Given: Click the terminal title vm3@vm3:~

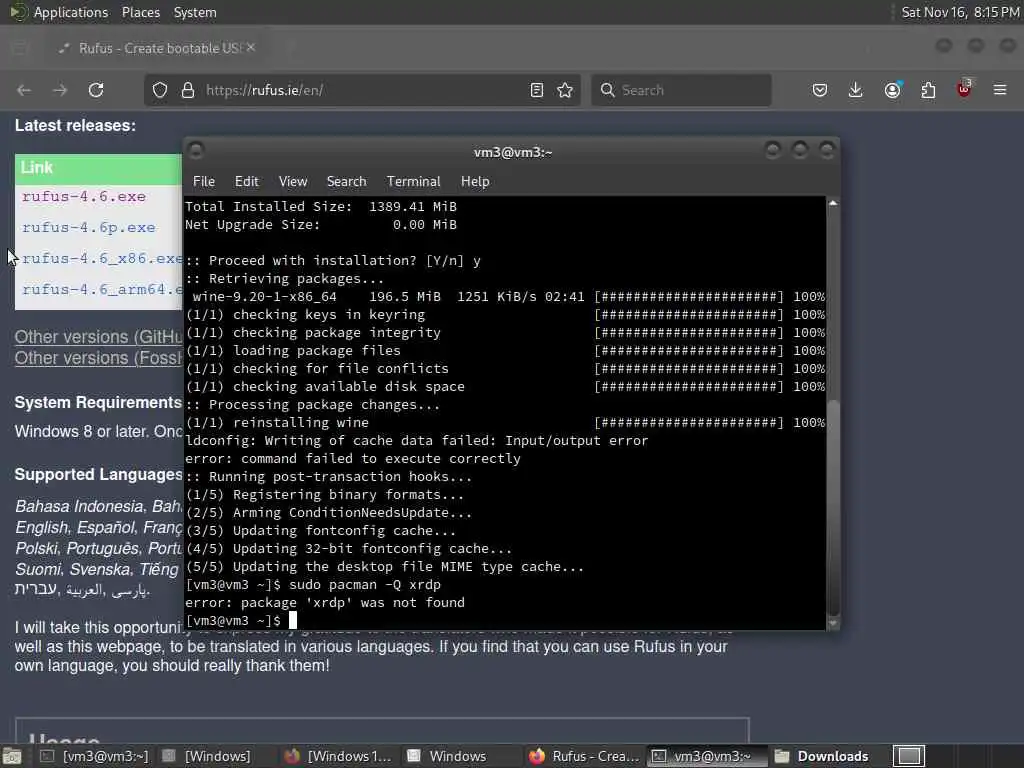Looking at the screenshot, I should coord(513,152).
